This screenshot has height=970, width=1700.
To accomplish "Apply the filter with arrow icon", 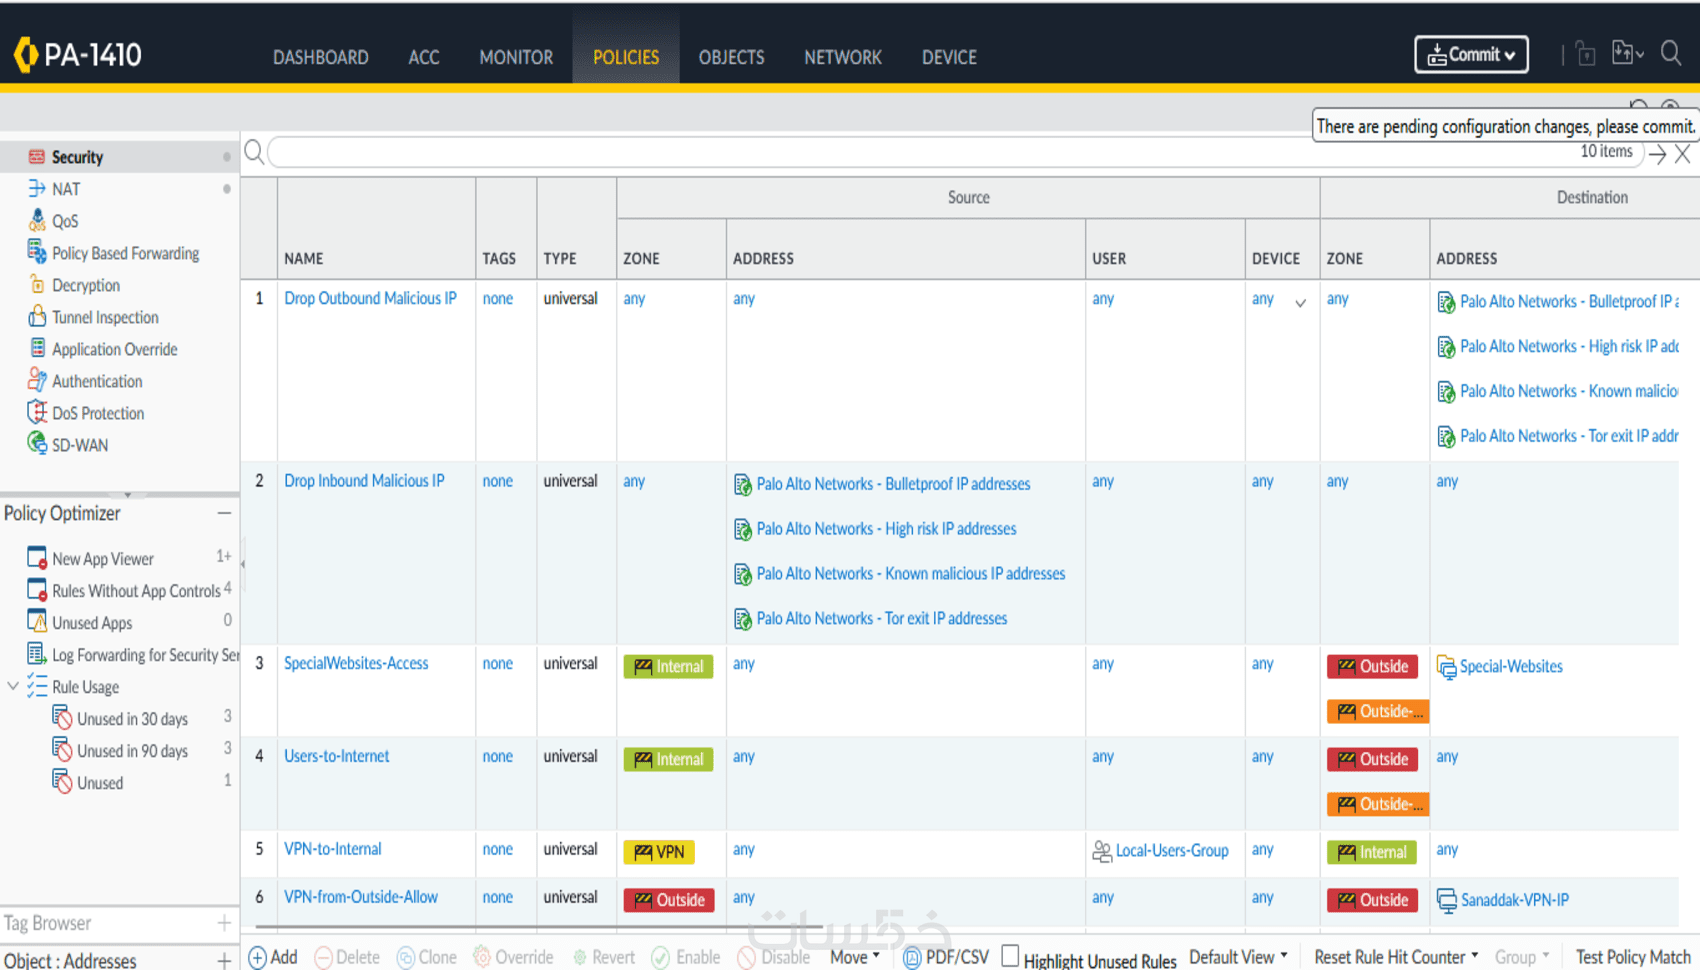I will point(1657,154).
